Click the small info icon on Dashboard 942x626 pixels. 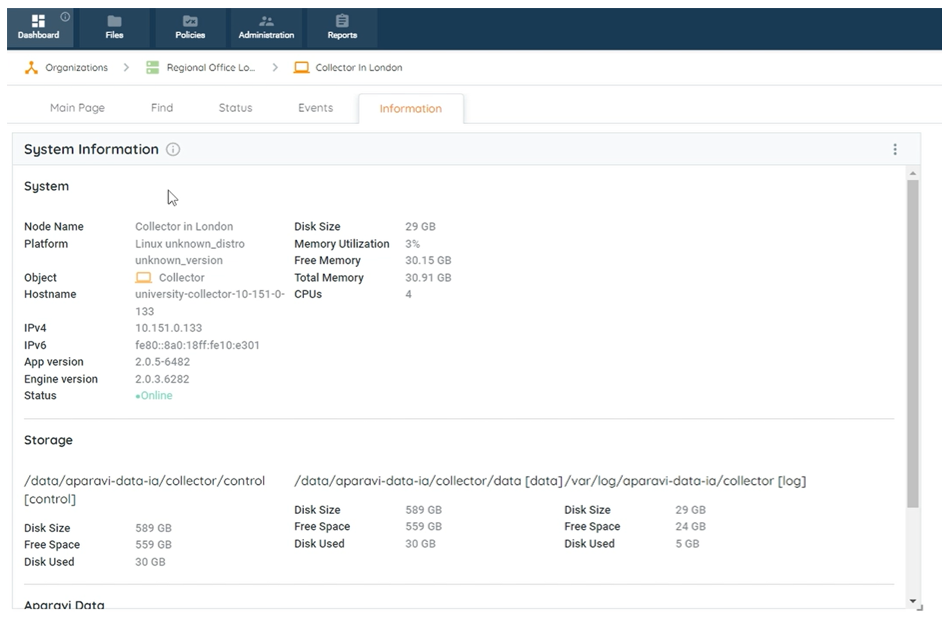[x=65, y=16]
